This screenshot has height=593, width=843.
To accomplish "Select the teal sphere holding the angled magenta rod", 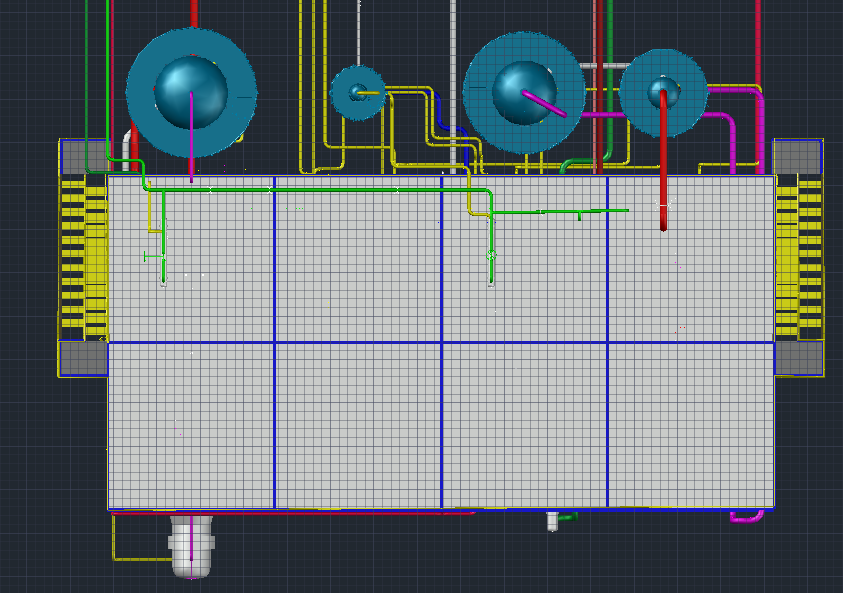I will (524, 92).
